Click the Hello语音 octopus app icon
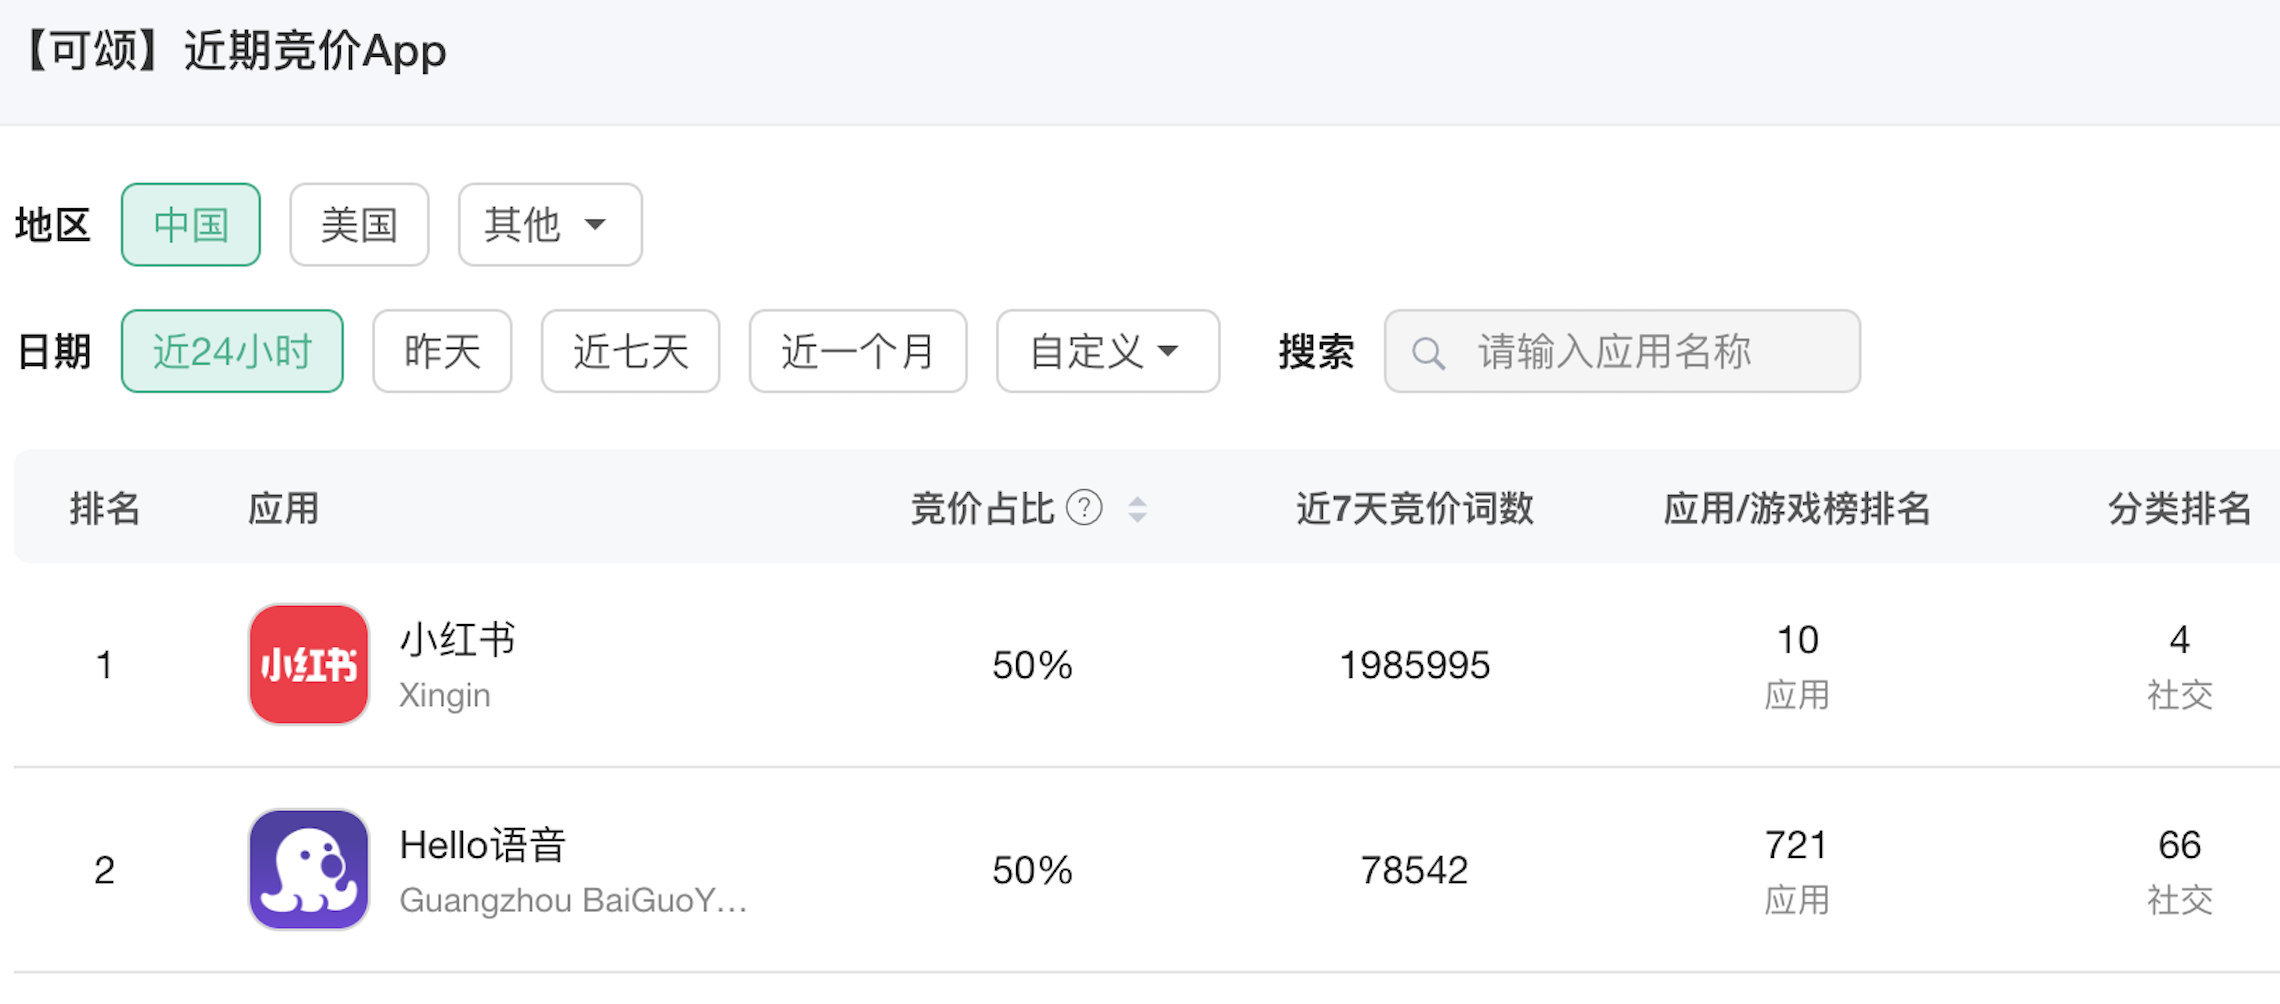The image size is (2280, 1004). pos(308,869)
